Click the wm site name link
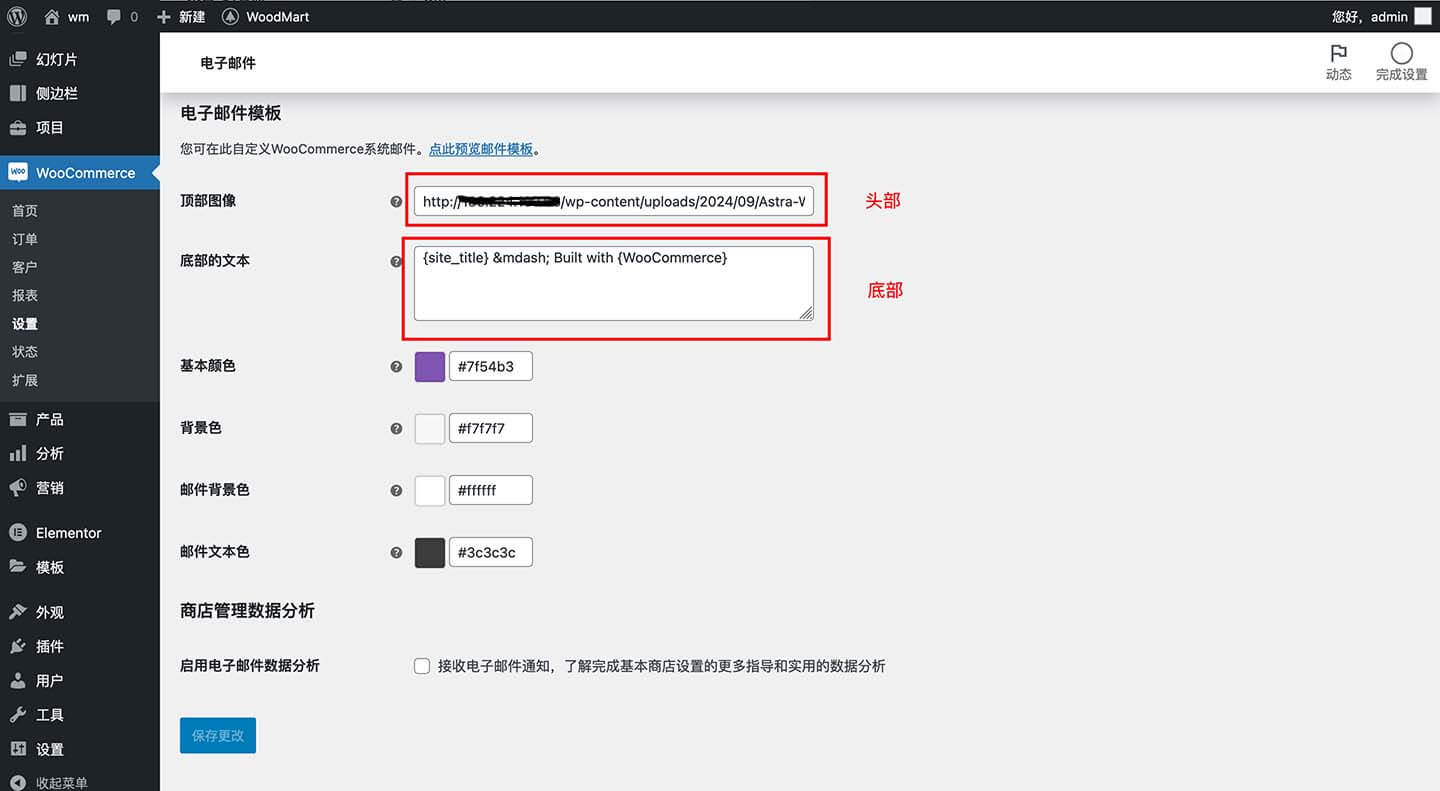Screen dimensions: 1440x791 tap(78, 17)
